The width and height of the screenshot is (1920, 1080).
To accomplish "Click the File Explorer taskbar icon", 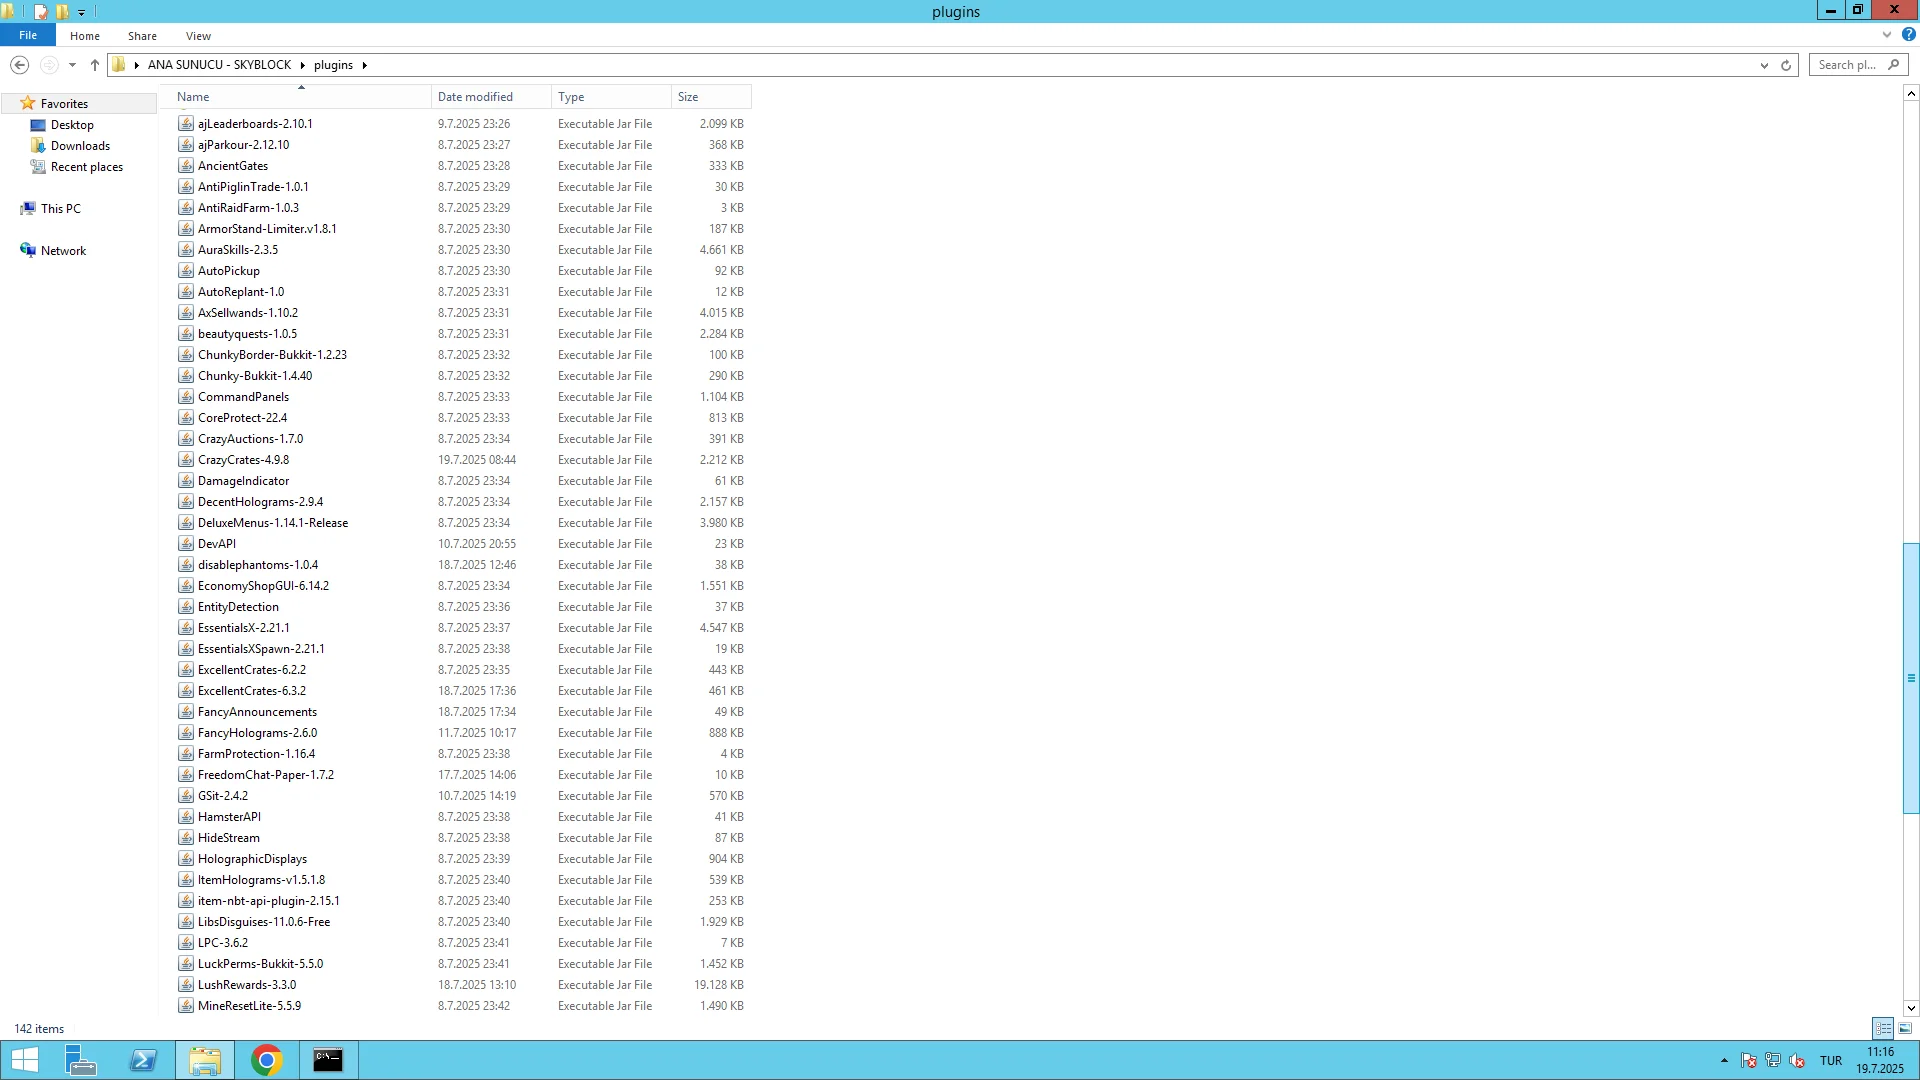I will (x=205, y=1060).
